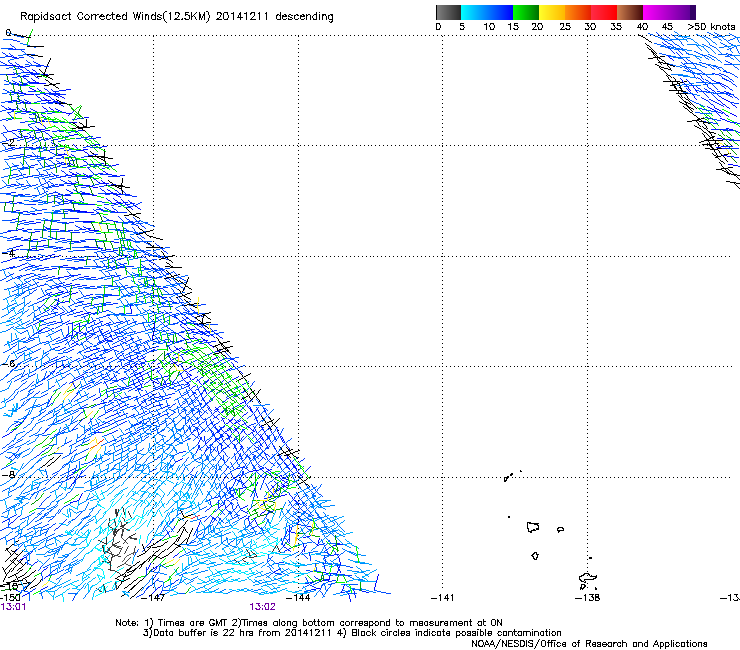Click the orange 25-30 knots legend segment
This screenshot has width=740, height=650.
click(578, 12)
